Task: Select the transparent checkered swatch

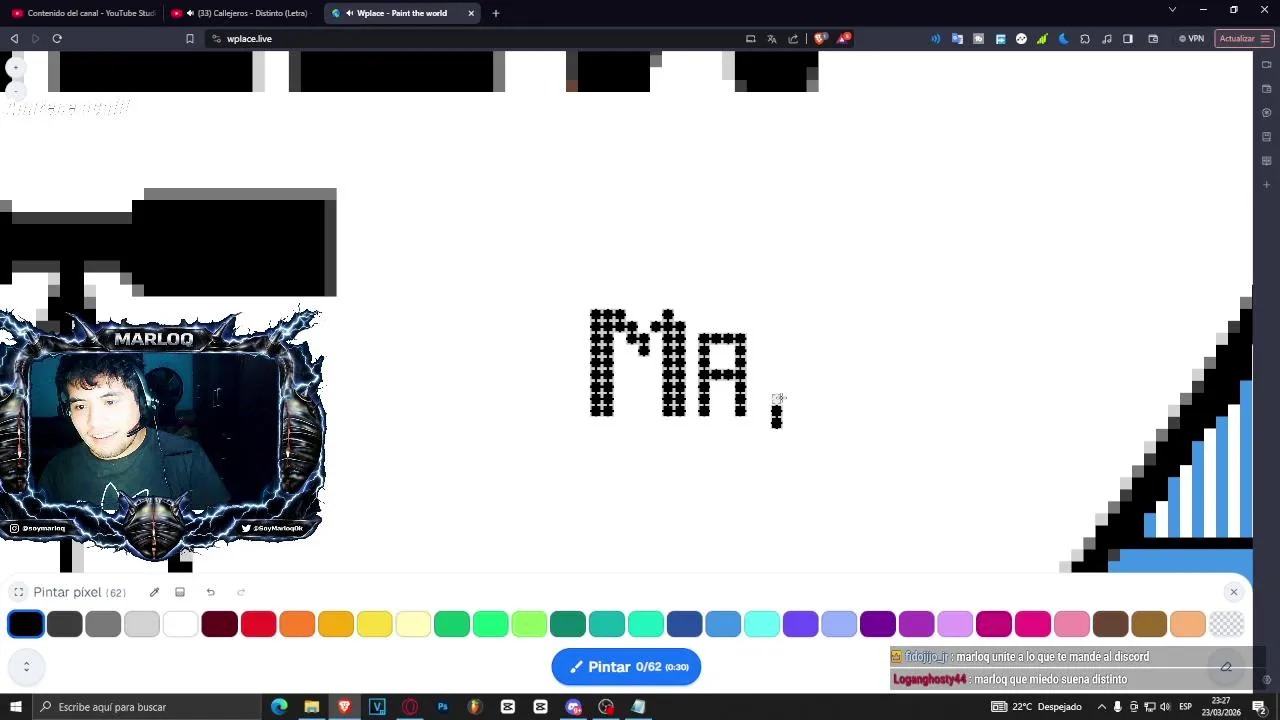Action: tap(1226, 624)
